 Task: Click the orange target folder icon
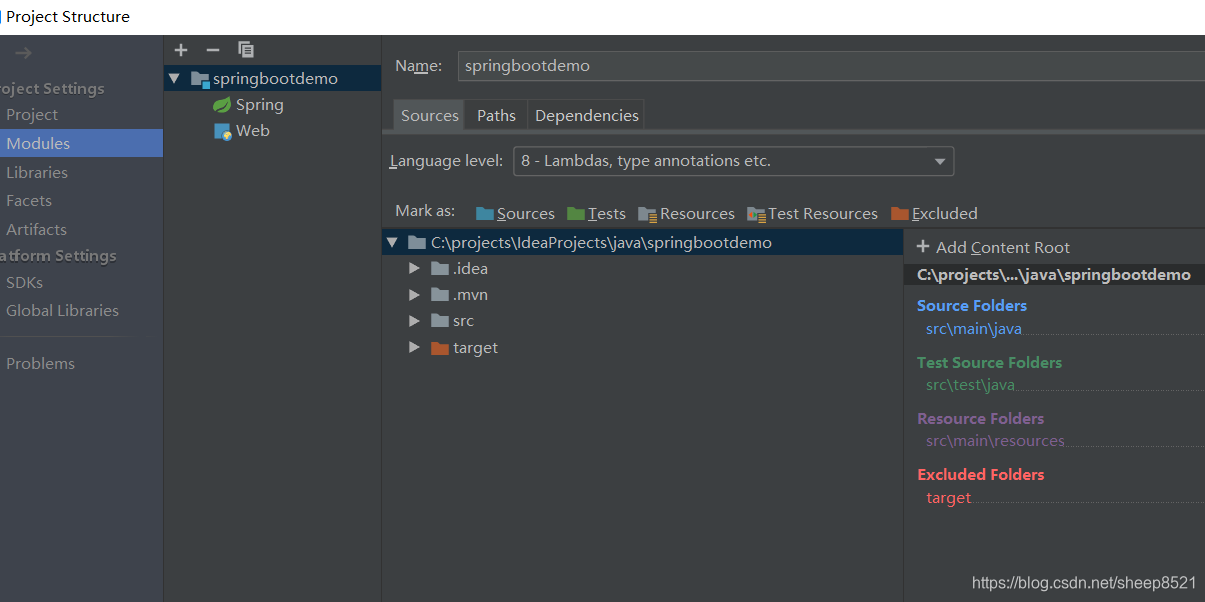(440, 348)
